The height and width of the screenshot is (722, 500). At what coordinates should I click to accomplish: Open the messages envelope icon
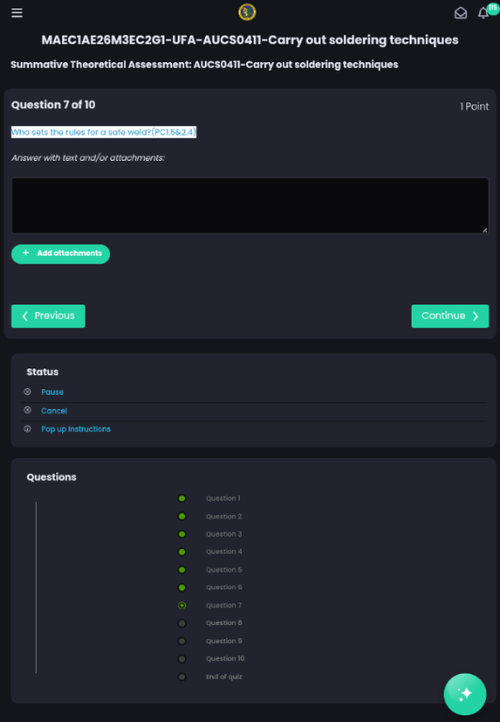coord(460,13)
